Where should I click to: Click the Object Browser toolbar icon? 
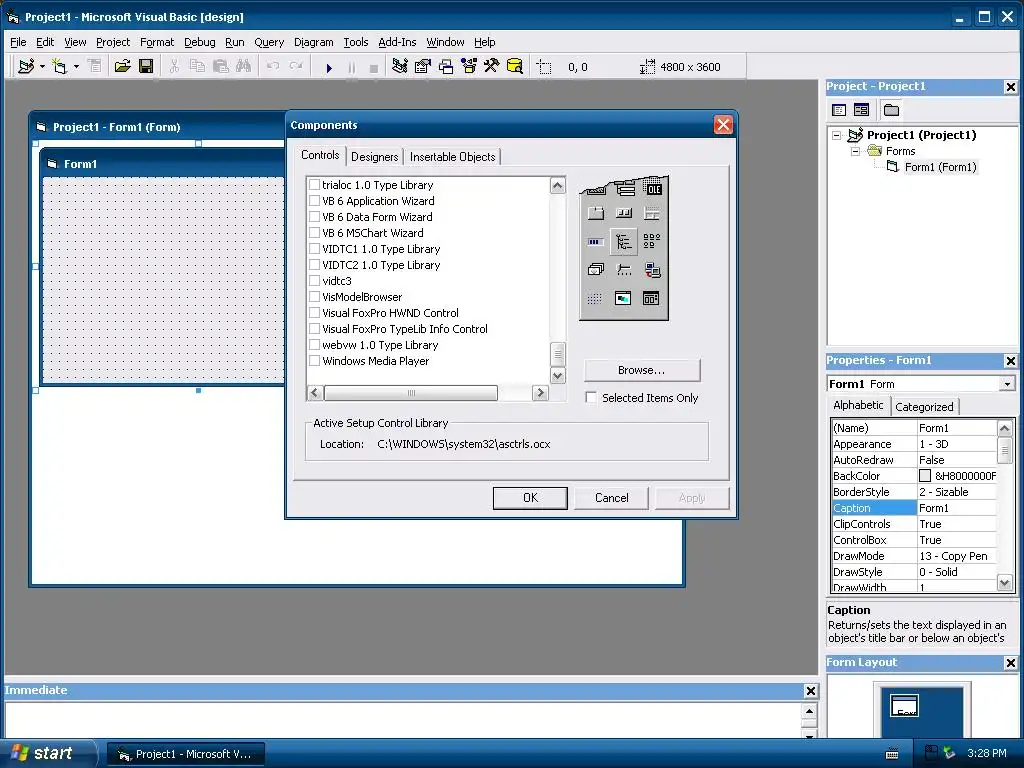point(469,67)
